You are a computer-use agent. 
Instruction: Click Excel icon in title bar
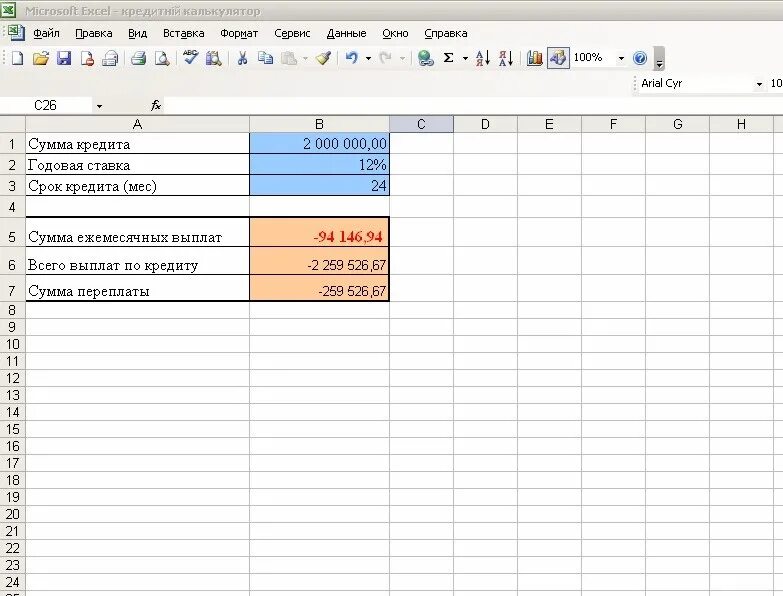[8, 9]
